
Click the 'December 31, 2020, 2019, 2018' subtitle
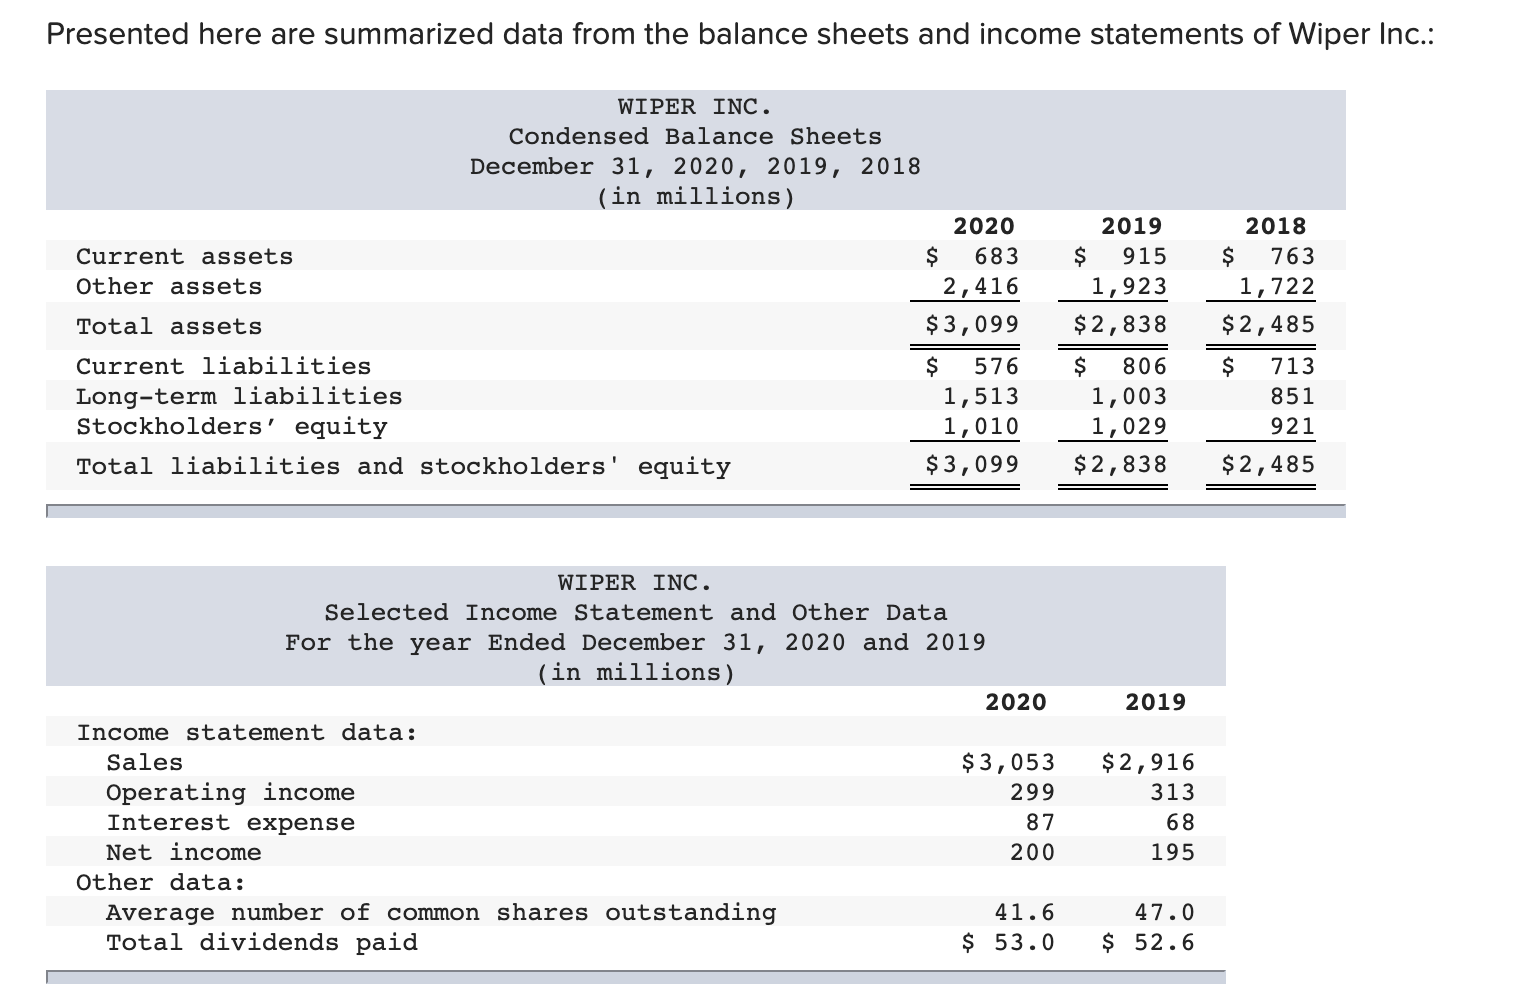[x=695, y=166]
